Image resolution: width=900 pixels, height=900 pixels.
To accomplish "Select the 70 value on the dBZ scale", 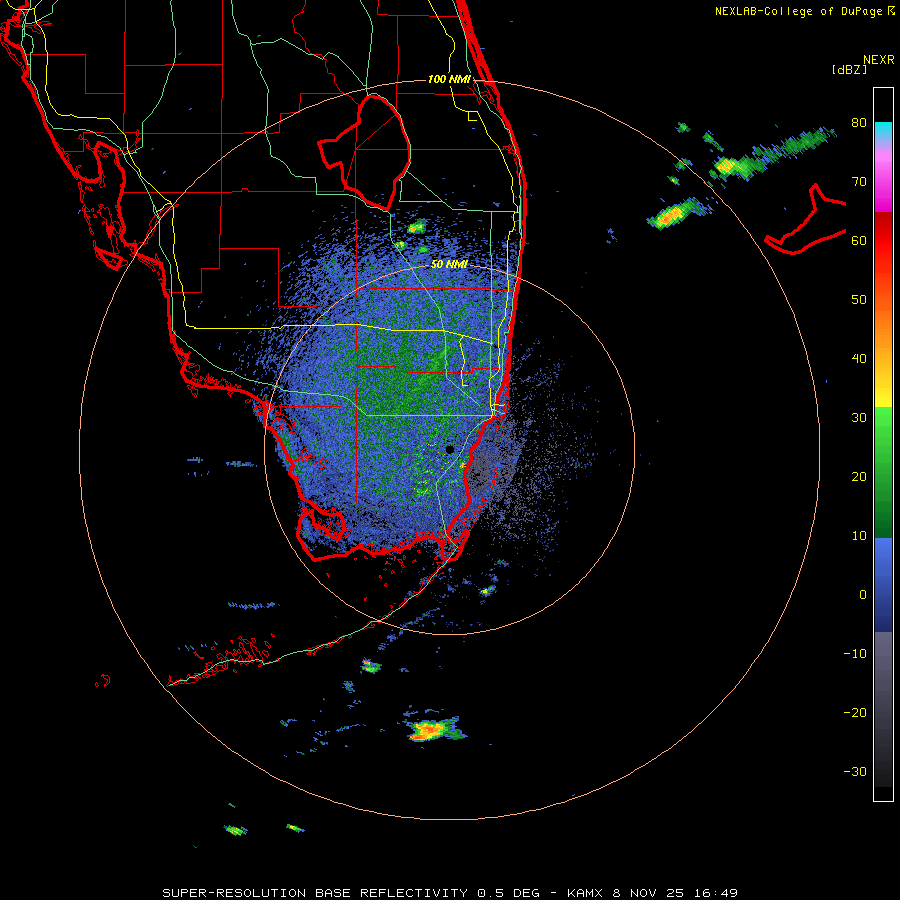I will point(859,182).
